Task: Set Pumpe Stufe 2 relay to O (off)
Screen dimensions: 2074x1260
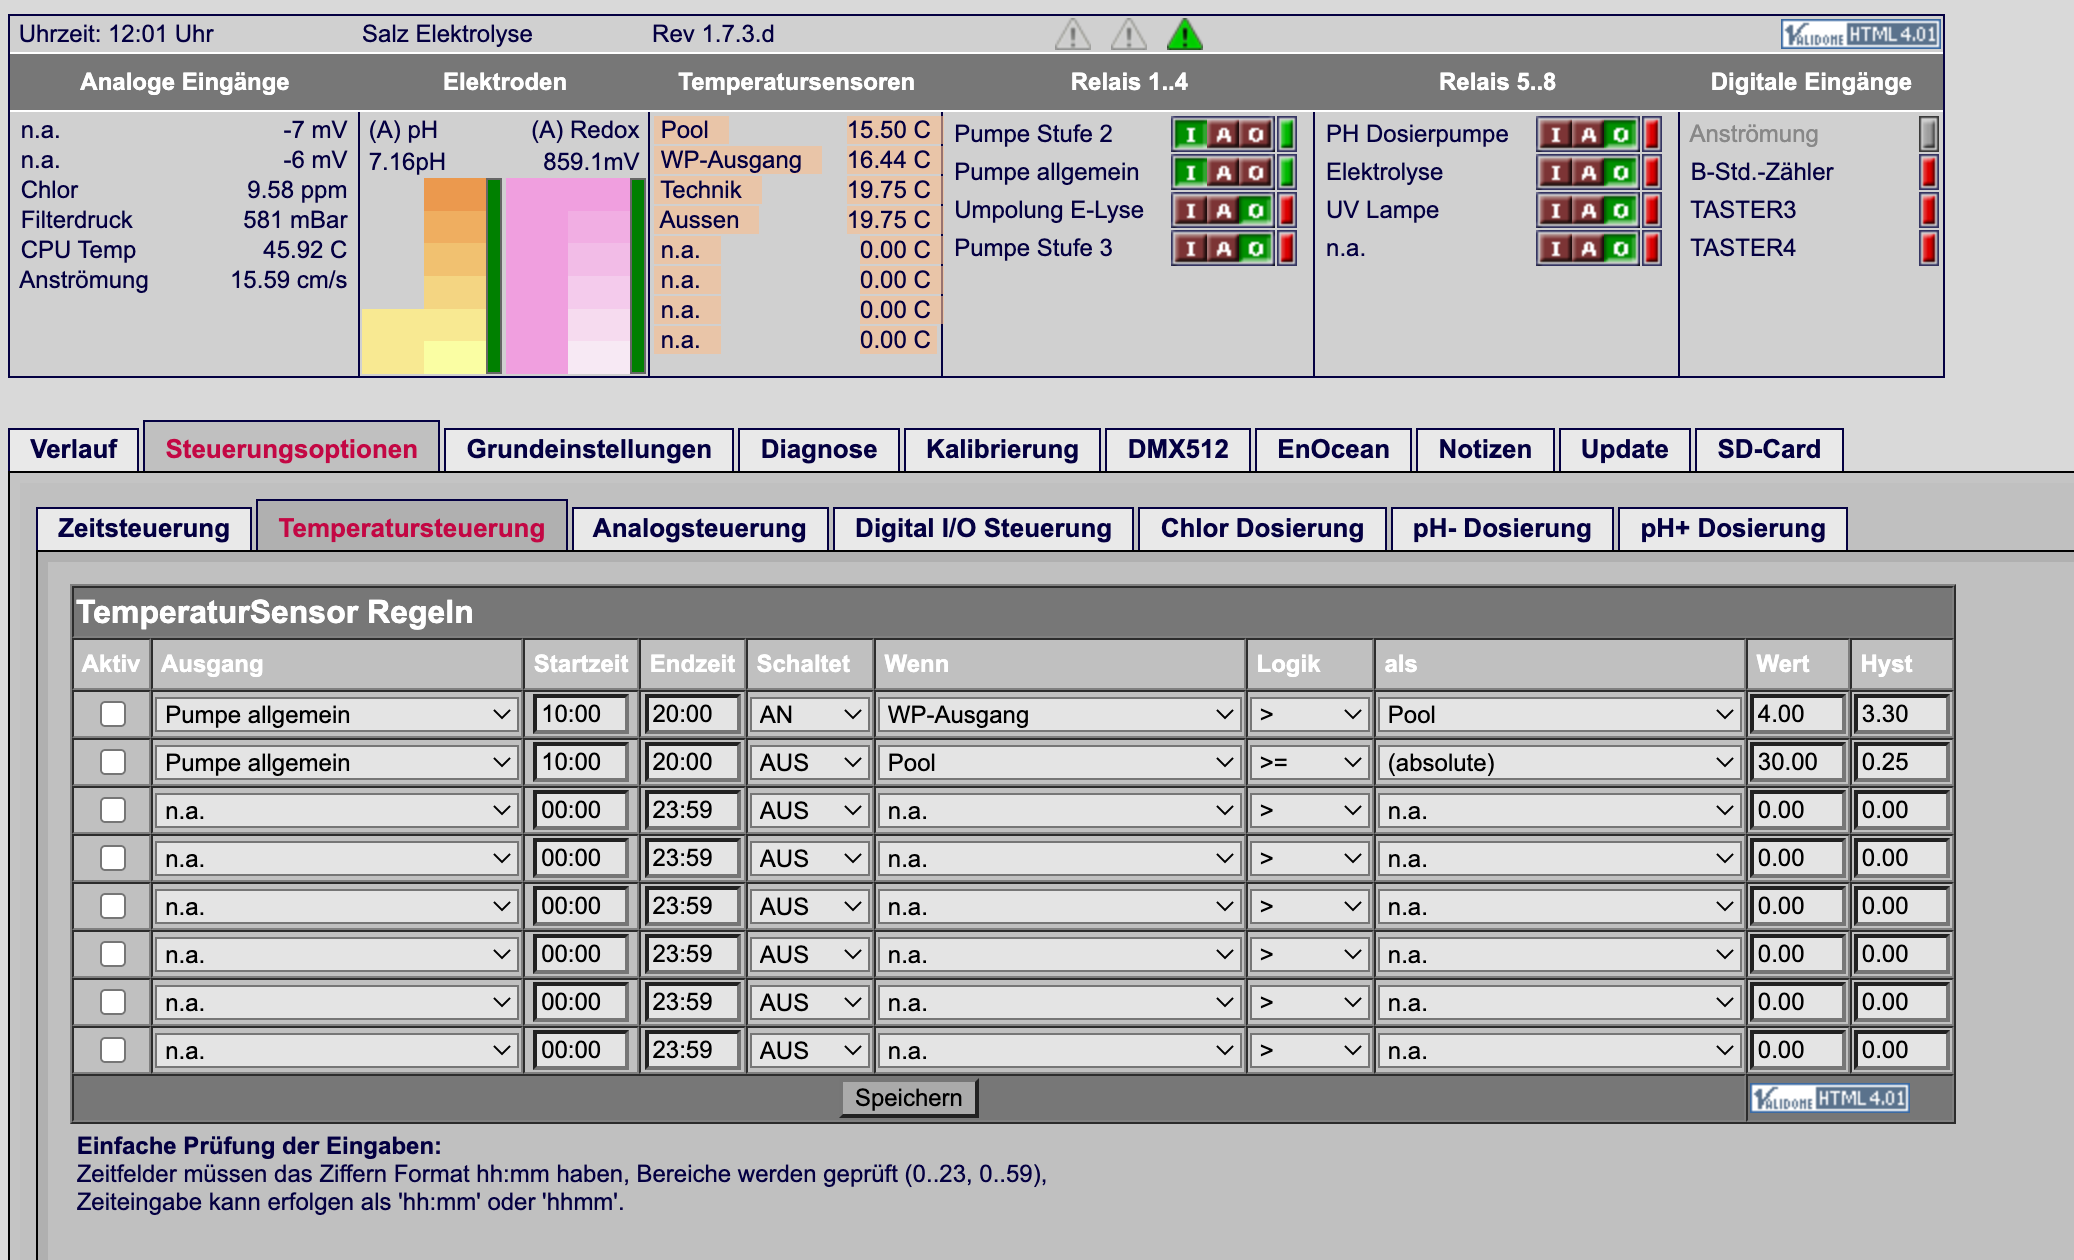Action: [1256, 134]
